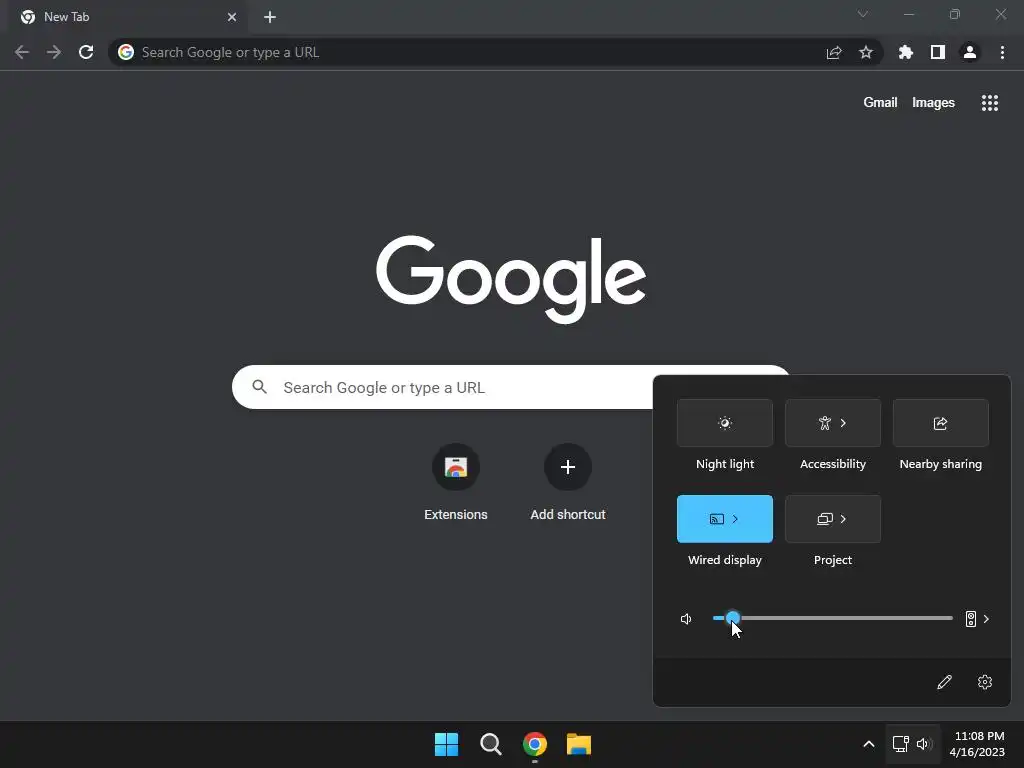Toggle Nearby sharing tile
The image size is (1024, 768).
[940, 423]
